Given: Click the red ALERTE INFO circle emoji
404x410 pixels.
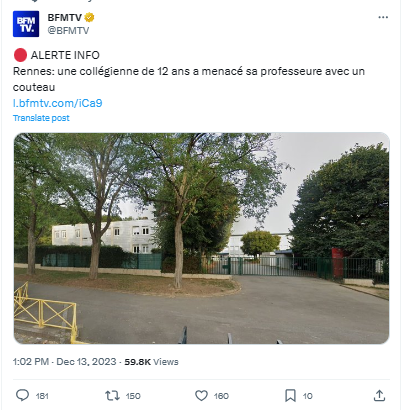Looking at the screenshot, I should point(20,55).
